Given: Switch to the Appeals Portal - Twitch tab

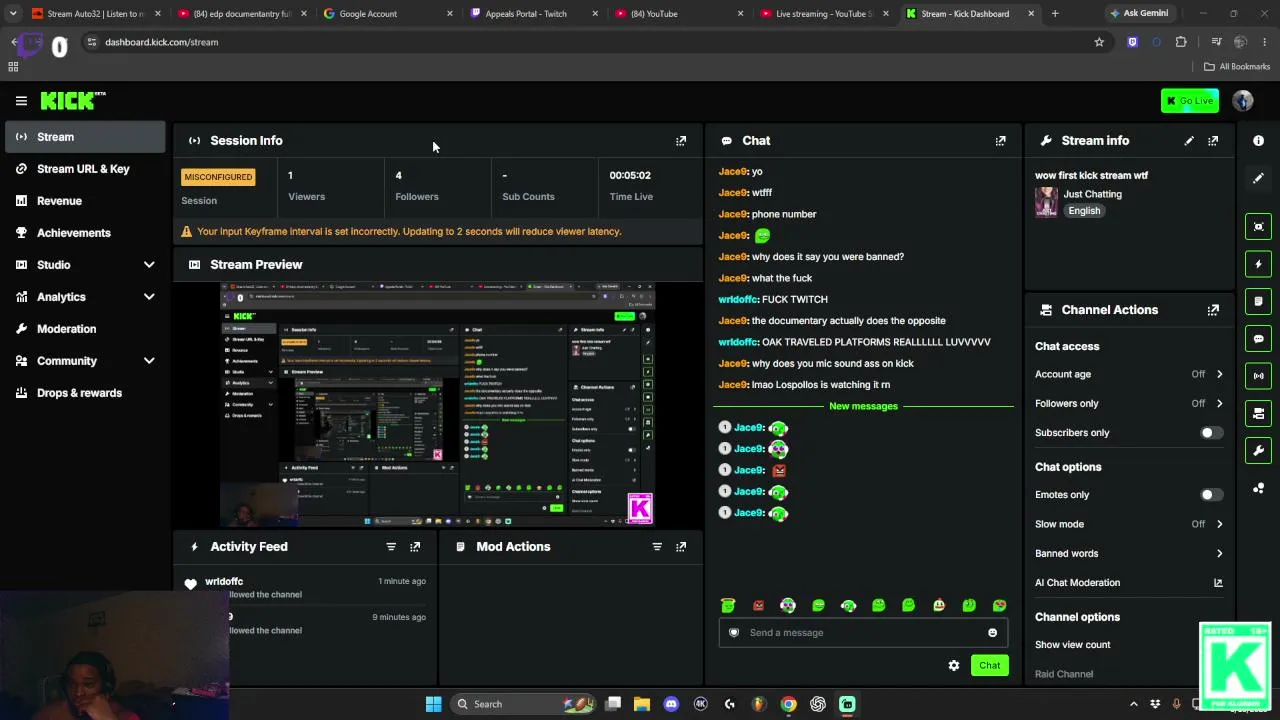Looking at the screenshot, I should tap(533, 14).
